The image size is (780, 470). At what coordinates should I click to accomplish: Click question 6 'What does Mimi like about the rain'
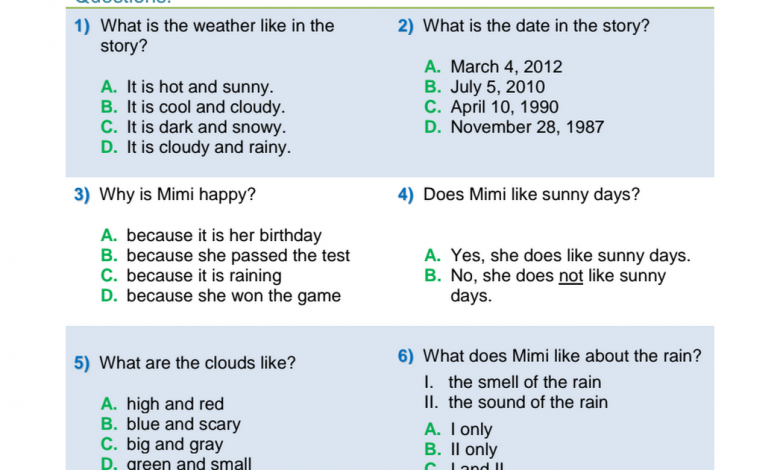(562, 356)
